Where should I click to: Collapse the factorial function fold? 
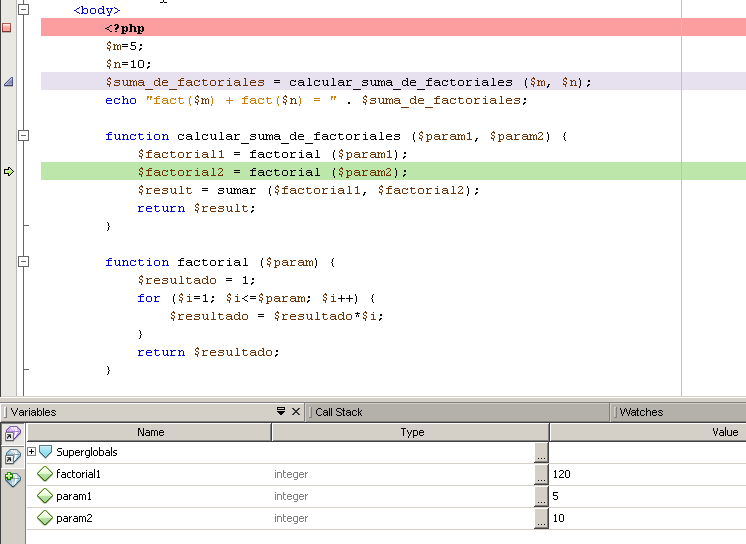[x=24, y=262]
